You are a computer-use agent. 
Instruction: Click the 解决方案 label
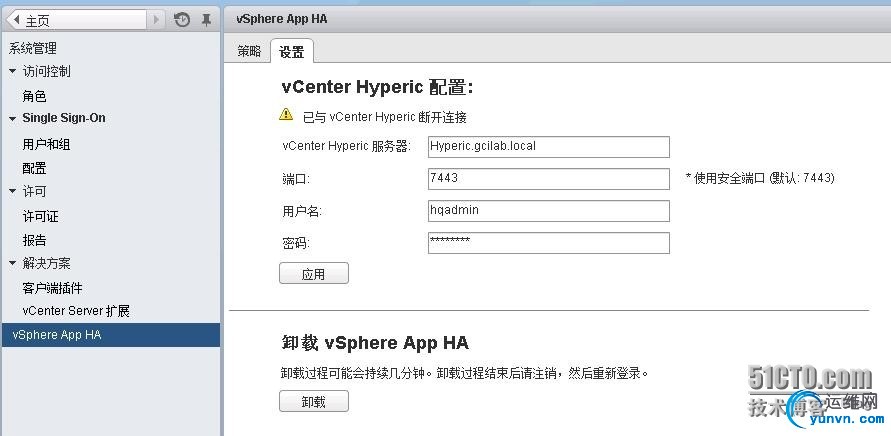(x=47, y=264)
